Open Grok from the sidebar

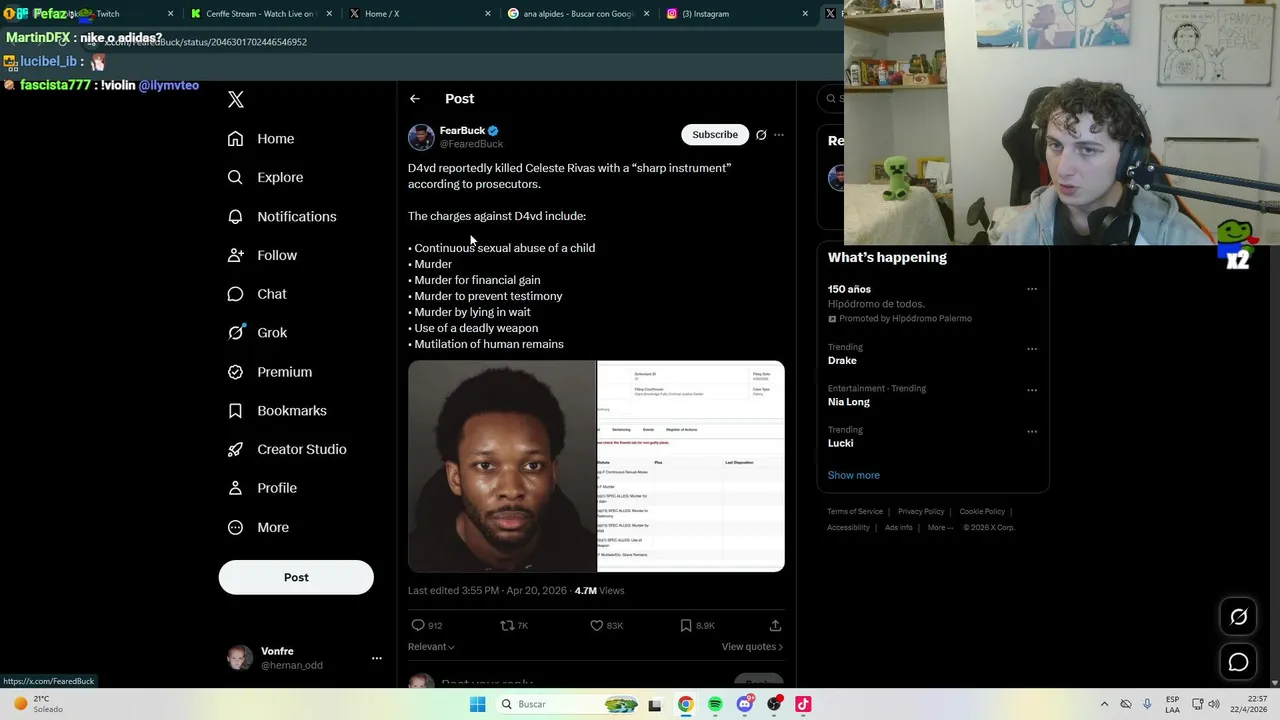click(257, 333)
